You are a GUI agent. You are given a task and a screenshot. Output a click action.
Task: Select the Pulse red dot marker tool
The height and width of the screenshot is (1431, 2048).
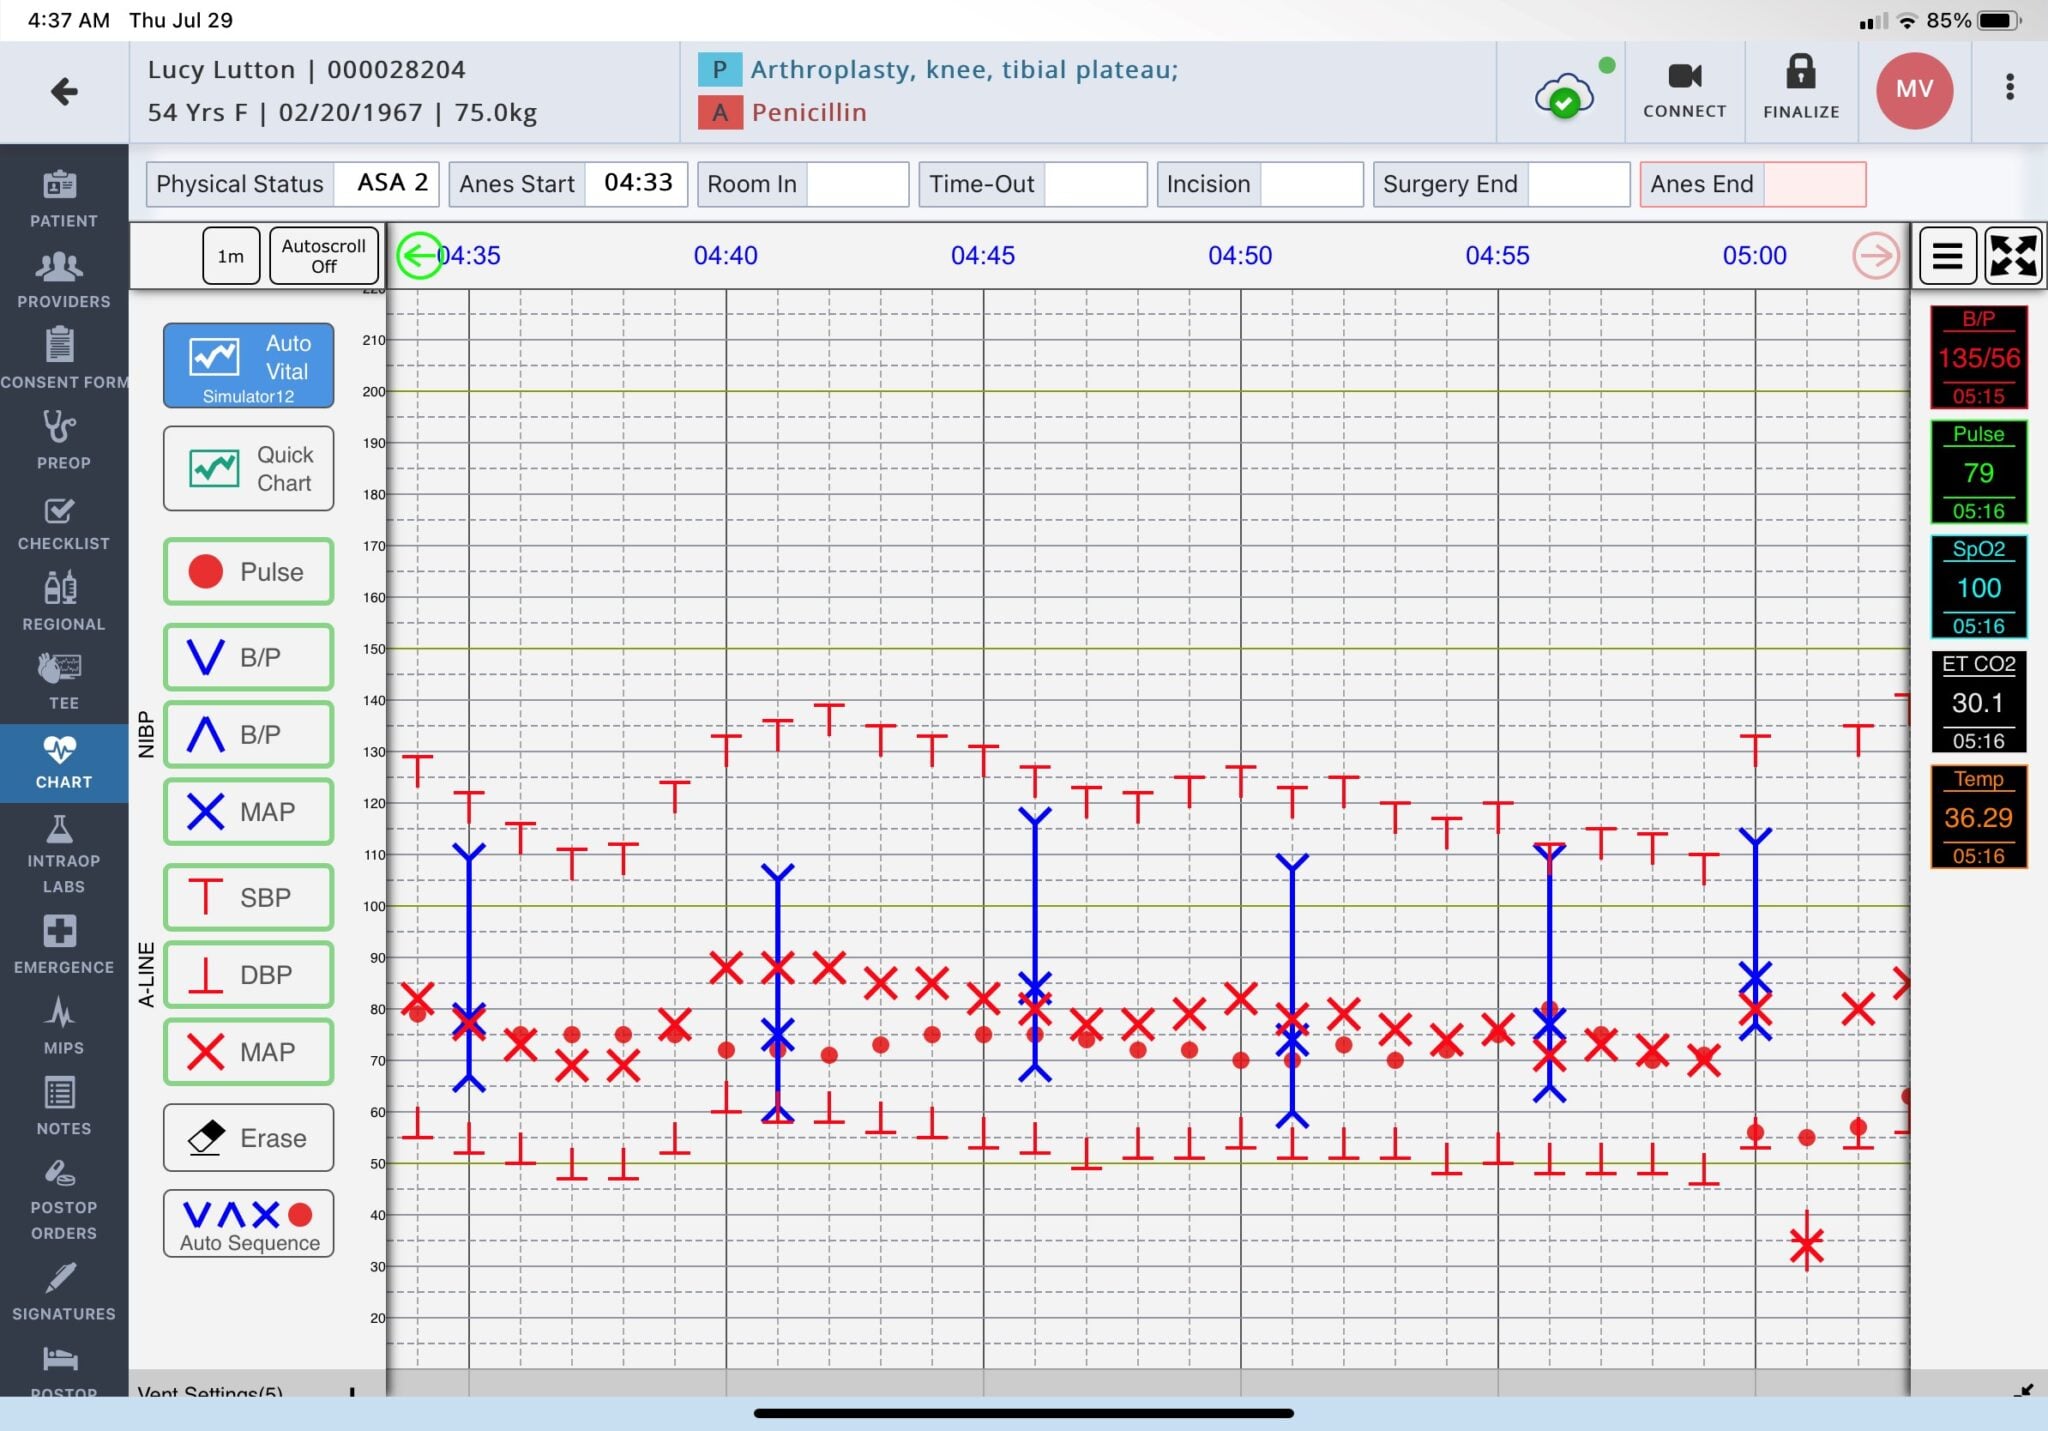click(x=248, y=572)
